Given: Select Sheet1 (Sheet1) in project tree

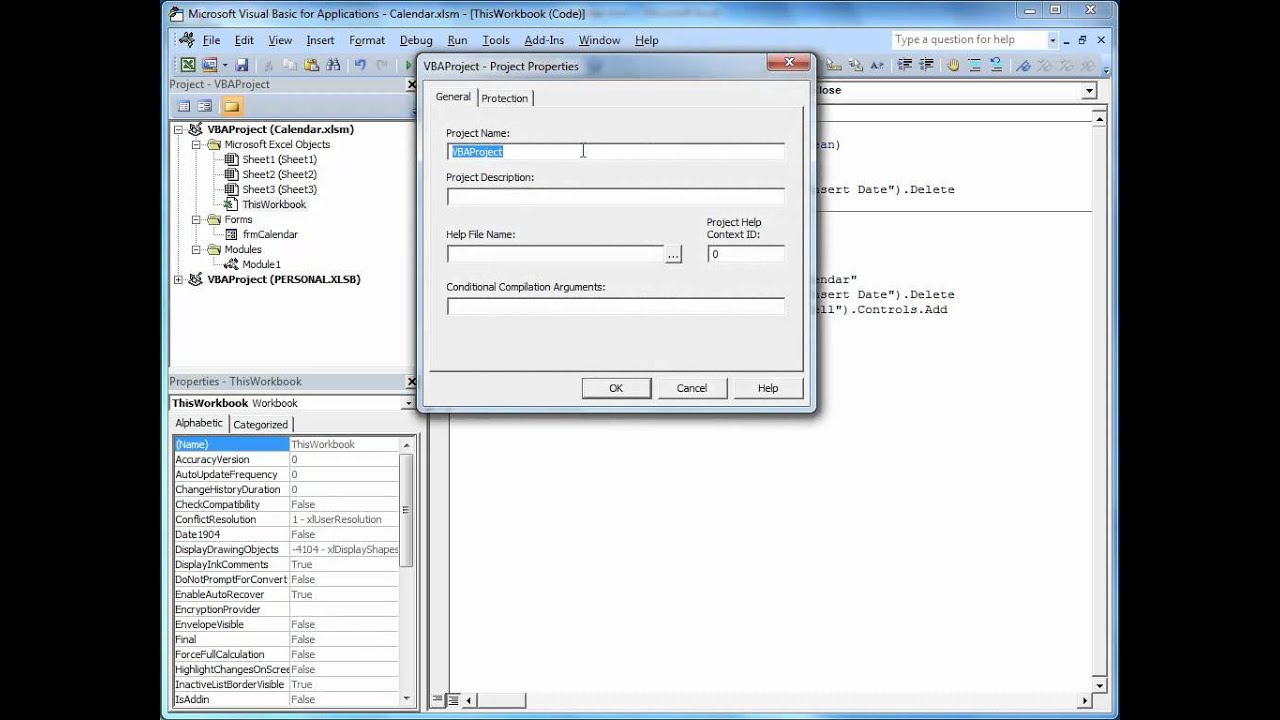Looking at the screenshot, I should [279, 159].
